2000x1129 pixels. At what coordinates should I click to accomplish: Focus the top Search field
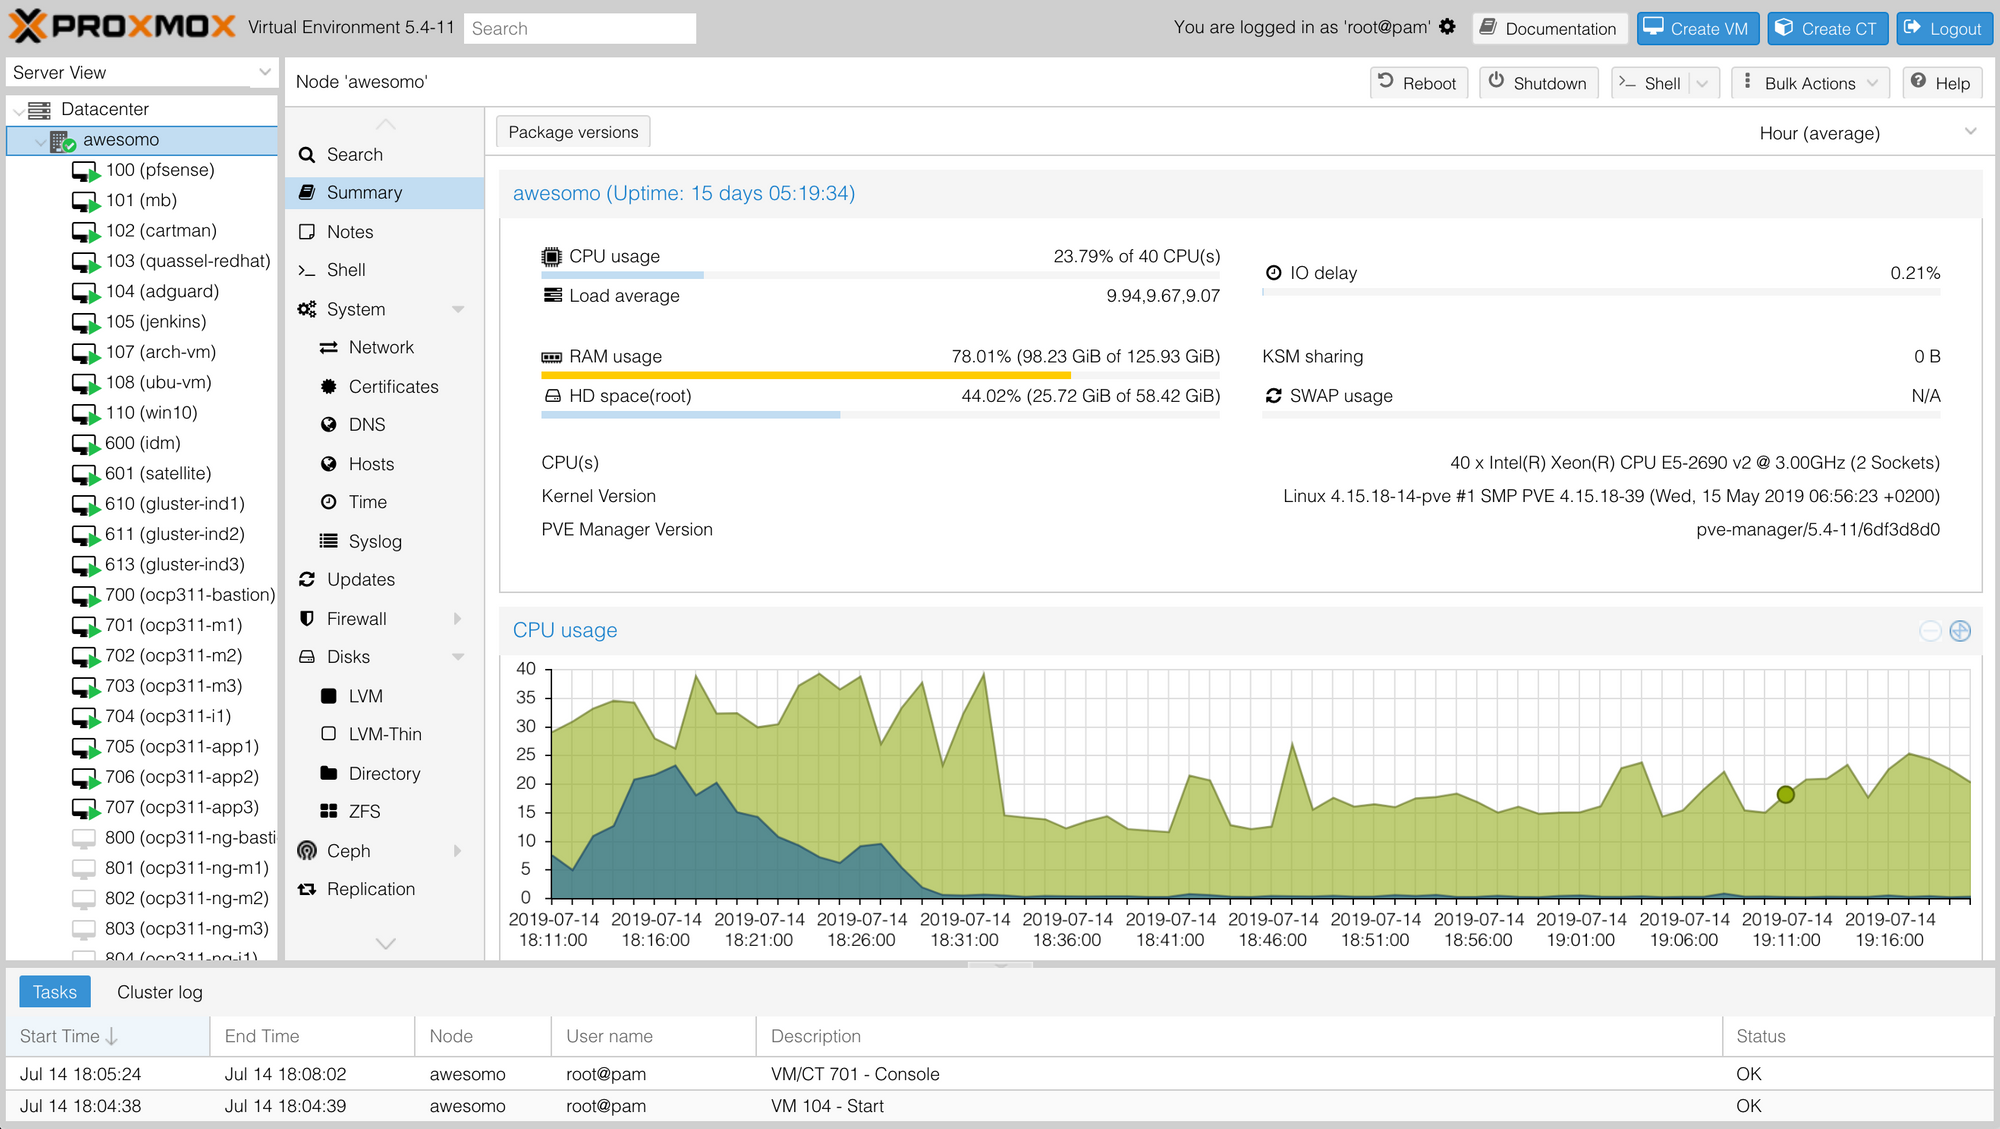click(580, 28)
